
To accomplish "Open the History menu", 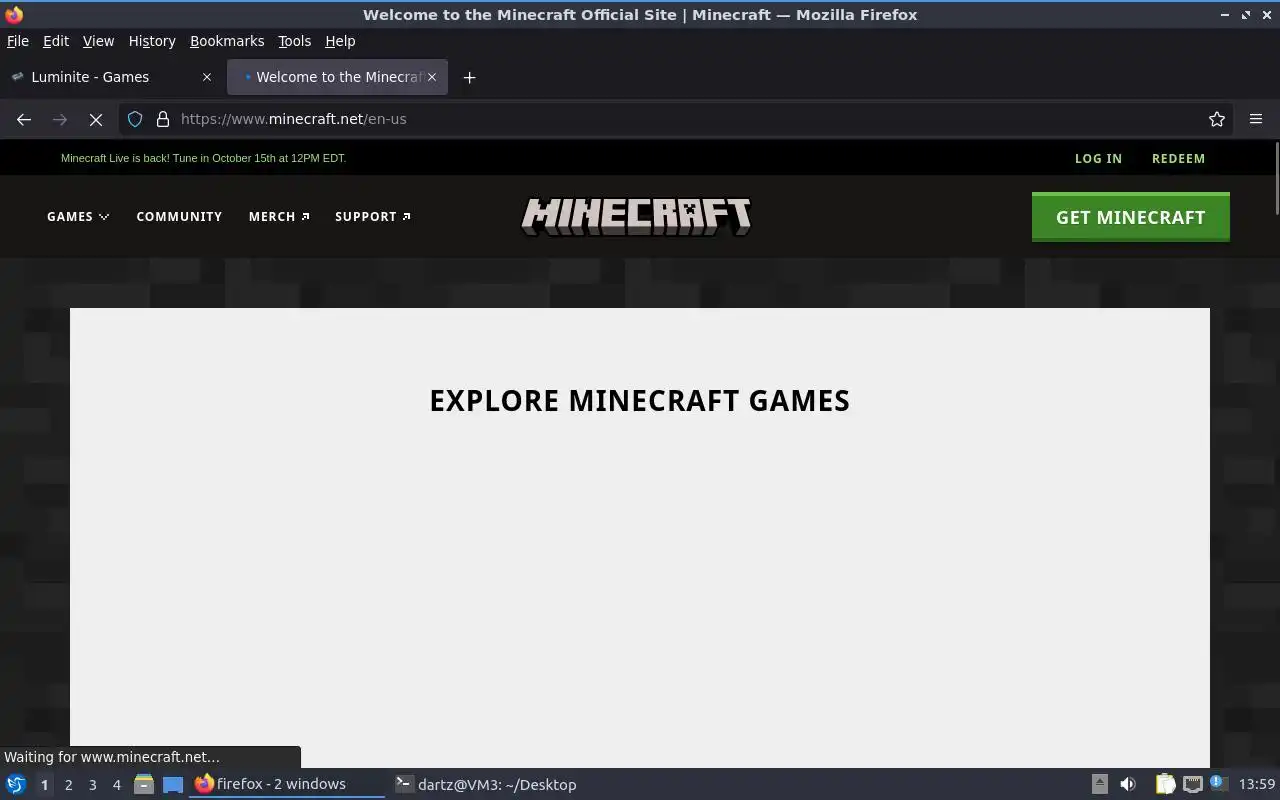I will [152, 41].
